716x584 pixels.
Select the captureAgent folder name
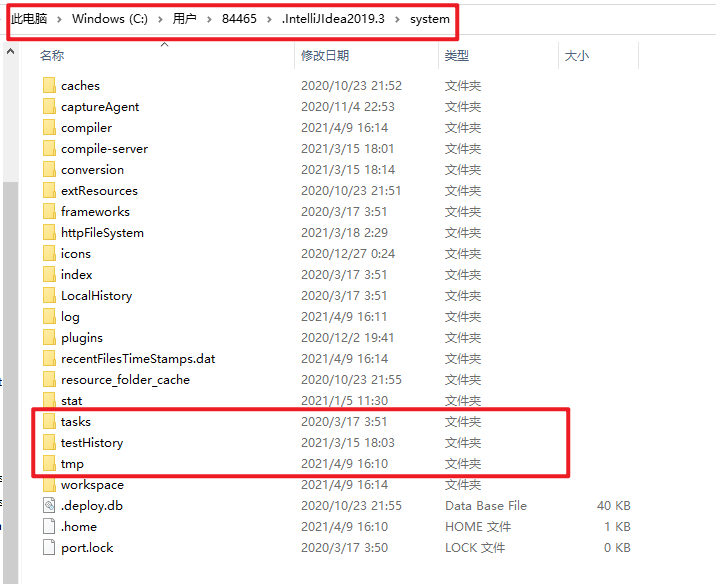[x=100, y=107]
